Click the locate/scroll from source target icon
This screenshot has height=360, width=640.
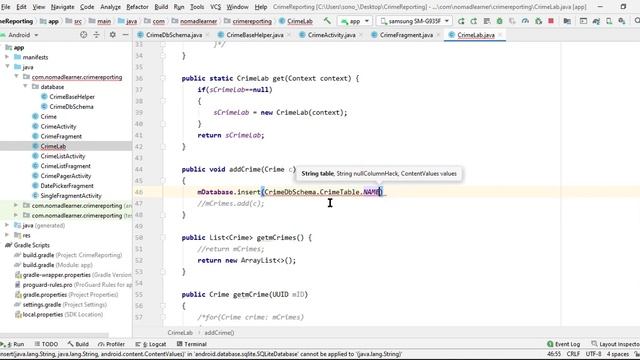pos(84,35)
